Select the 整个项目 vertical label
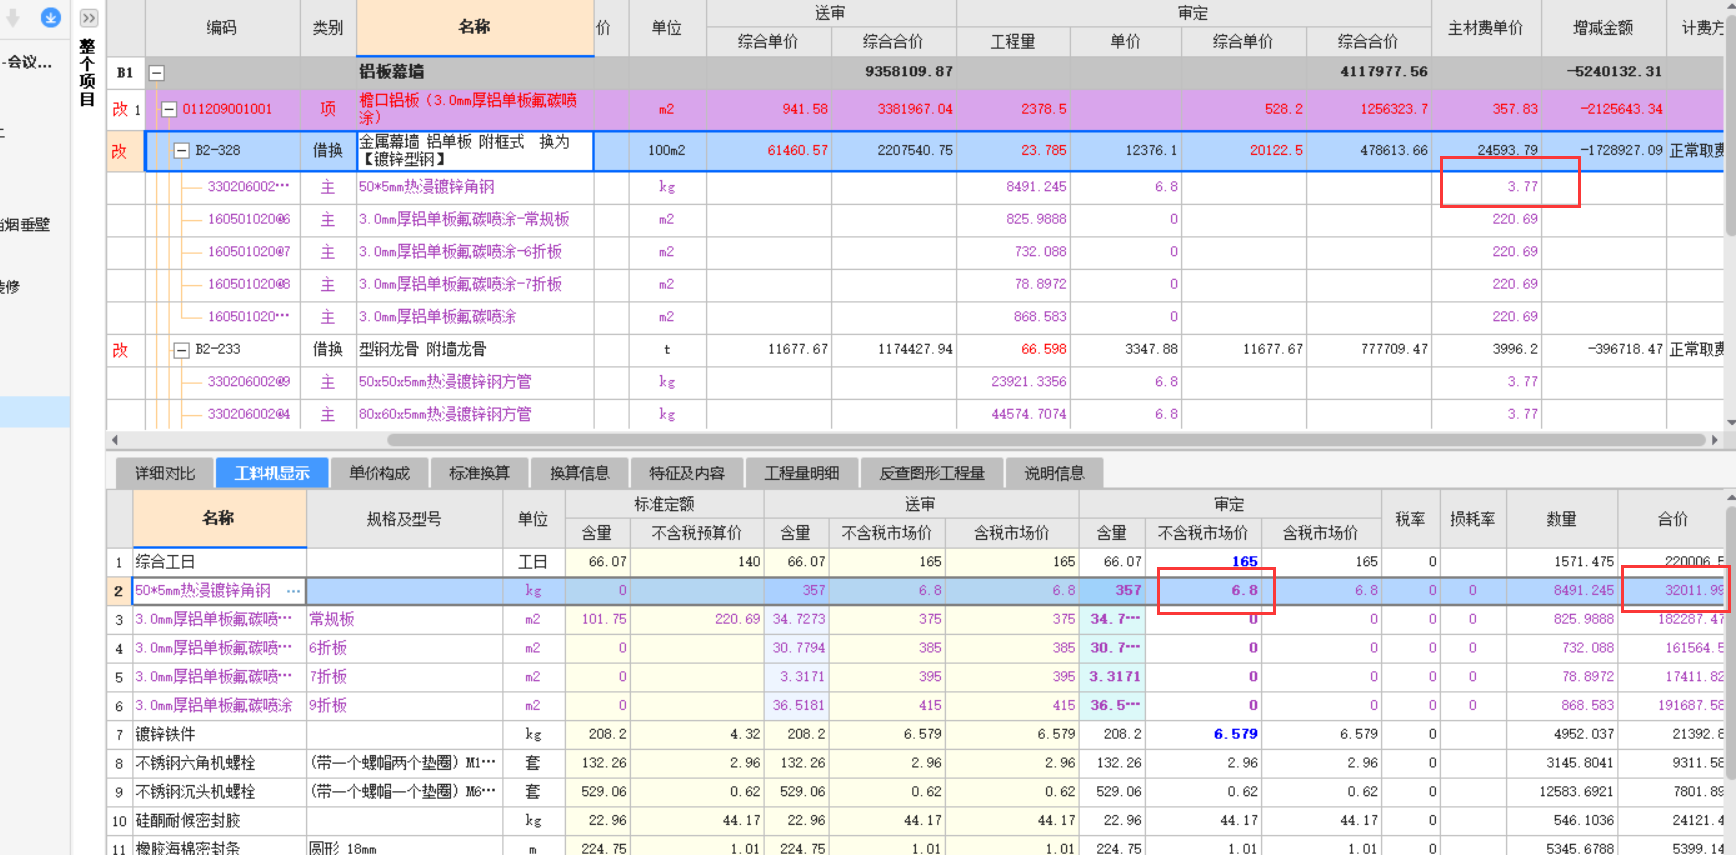Image resolution: width=1736 pixels, height=855 pixels. [88, 72]
